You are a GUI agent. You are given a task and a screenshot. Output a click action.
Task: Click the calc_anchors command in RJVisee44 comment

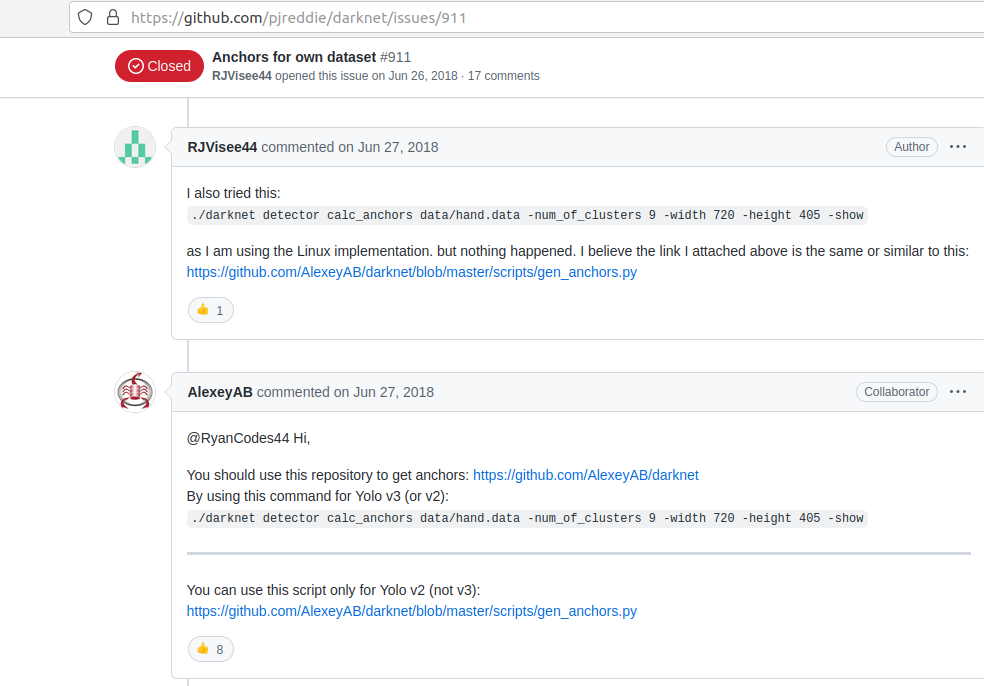pos(527,215)
